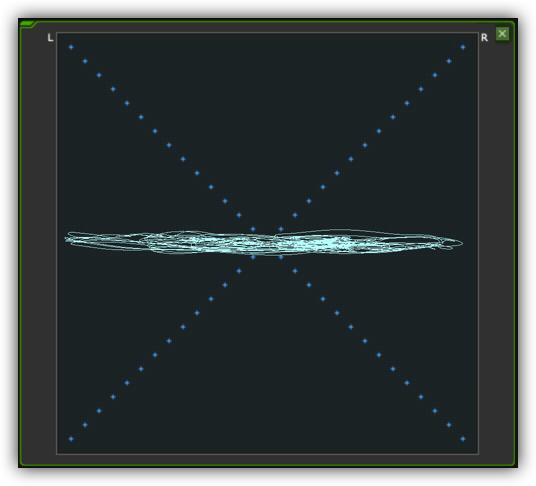Click the empty scope area above the trace
This screenshot has width=536, height=486.
tap(267, 120)
